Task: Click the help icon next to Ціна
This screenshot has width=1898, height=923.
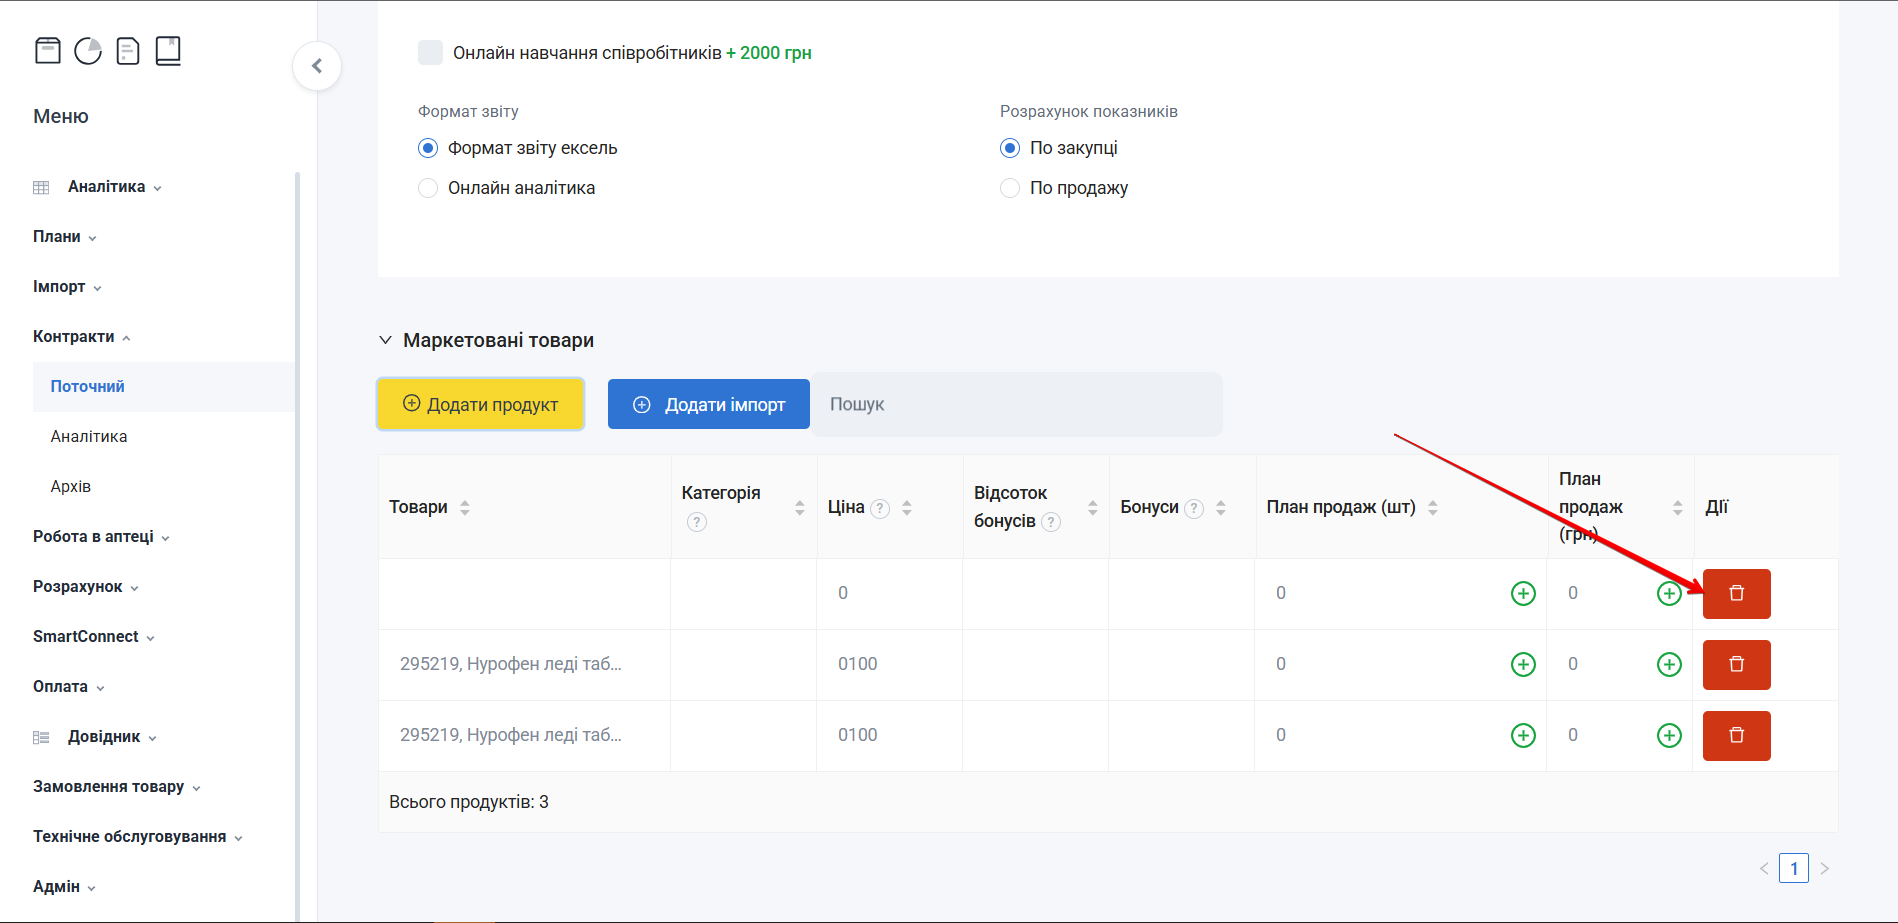Action: click(x=880, y=508)
